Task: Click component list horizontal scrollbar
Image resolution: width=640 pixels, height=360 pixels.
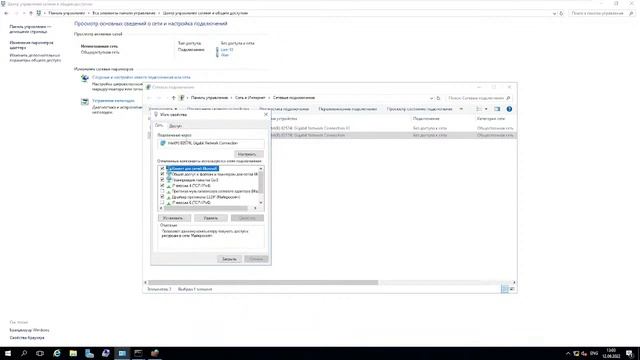Action: pos(206,208)
